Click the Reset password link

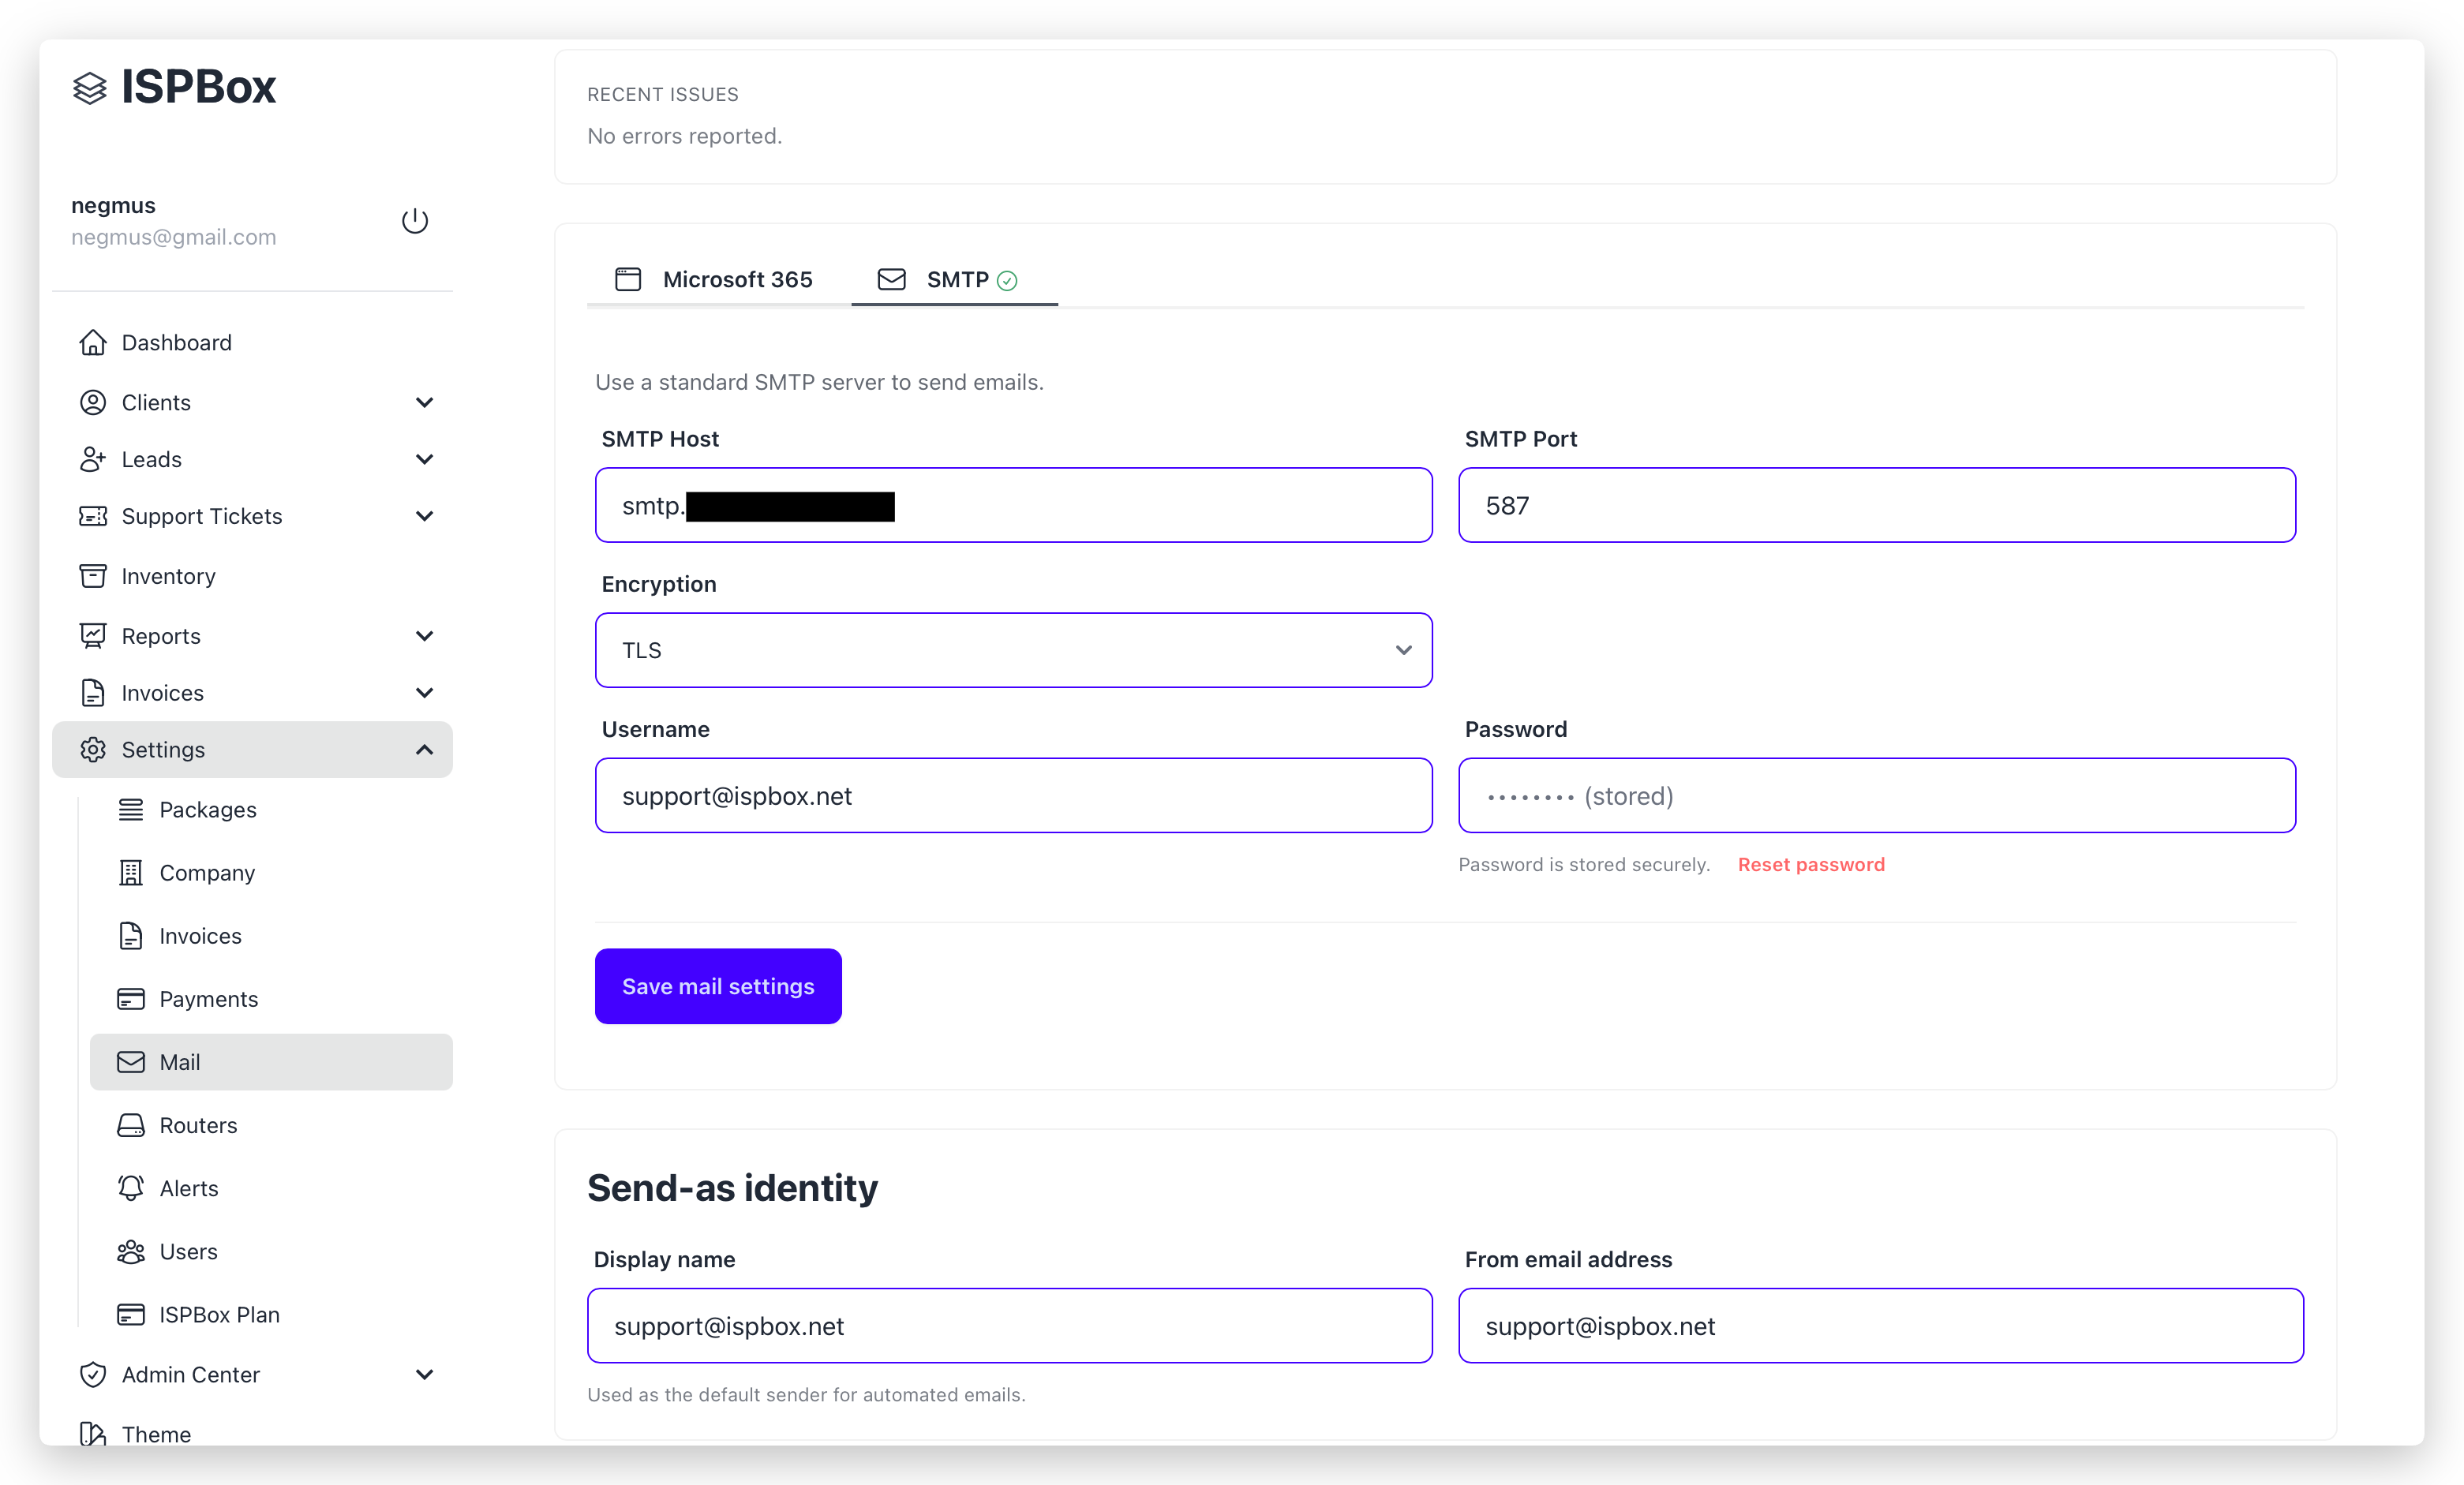click(1810, 864)
